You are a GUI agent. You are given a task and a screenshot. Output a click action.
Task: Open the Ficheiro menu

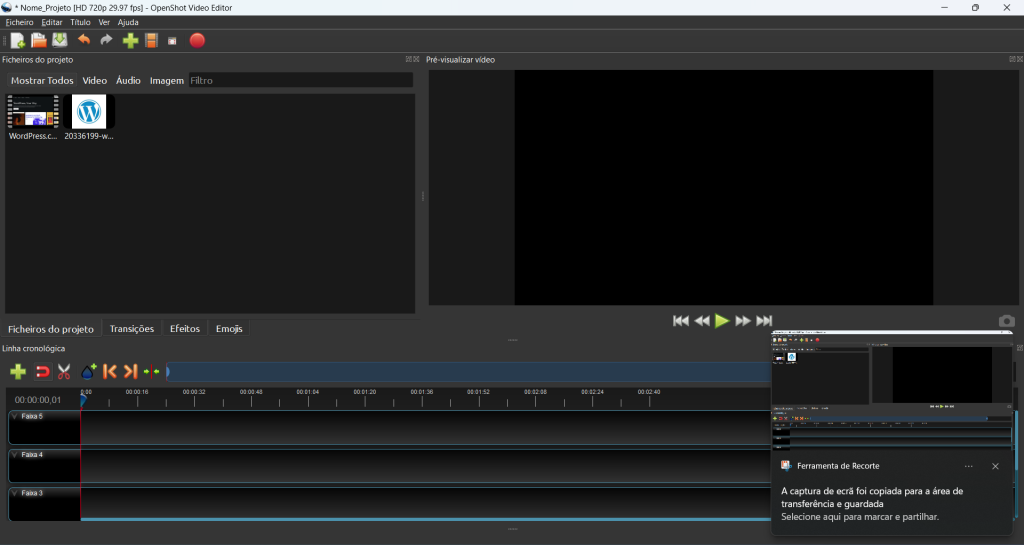click(x=19, y=22)
